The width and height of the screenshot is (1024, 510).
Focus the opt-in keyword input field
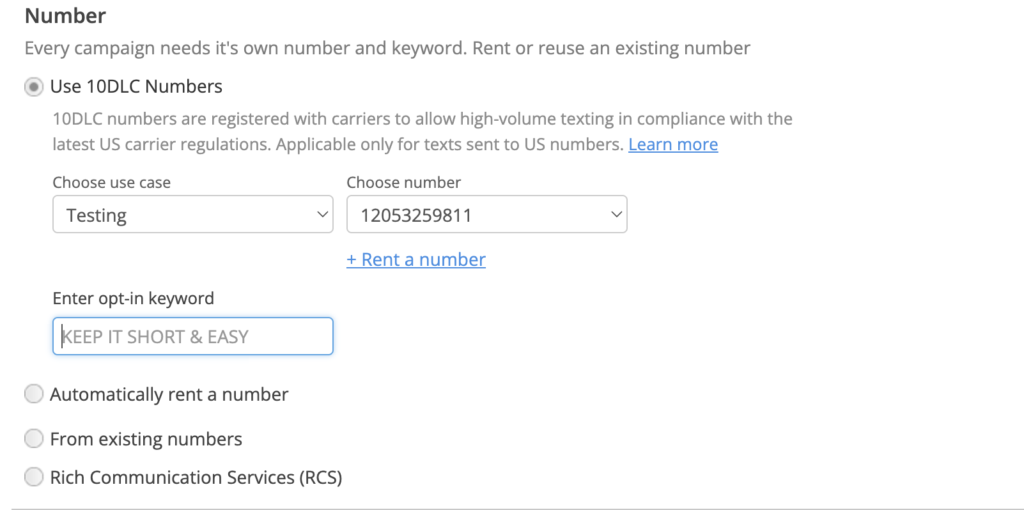(x=193, y=337)
